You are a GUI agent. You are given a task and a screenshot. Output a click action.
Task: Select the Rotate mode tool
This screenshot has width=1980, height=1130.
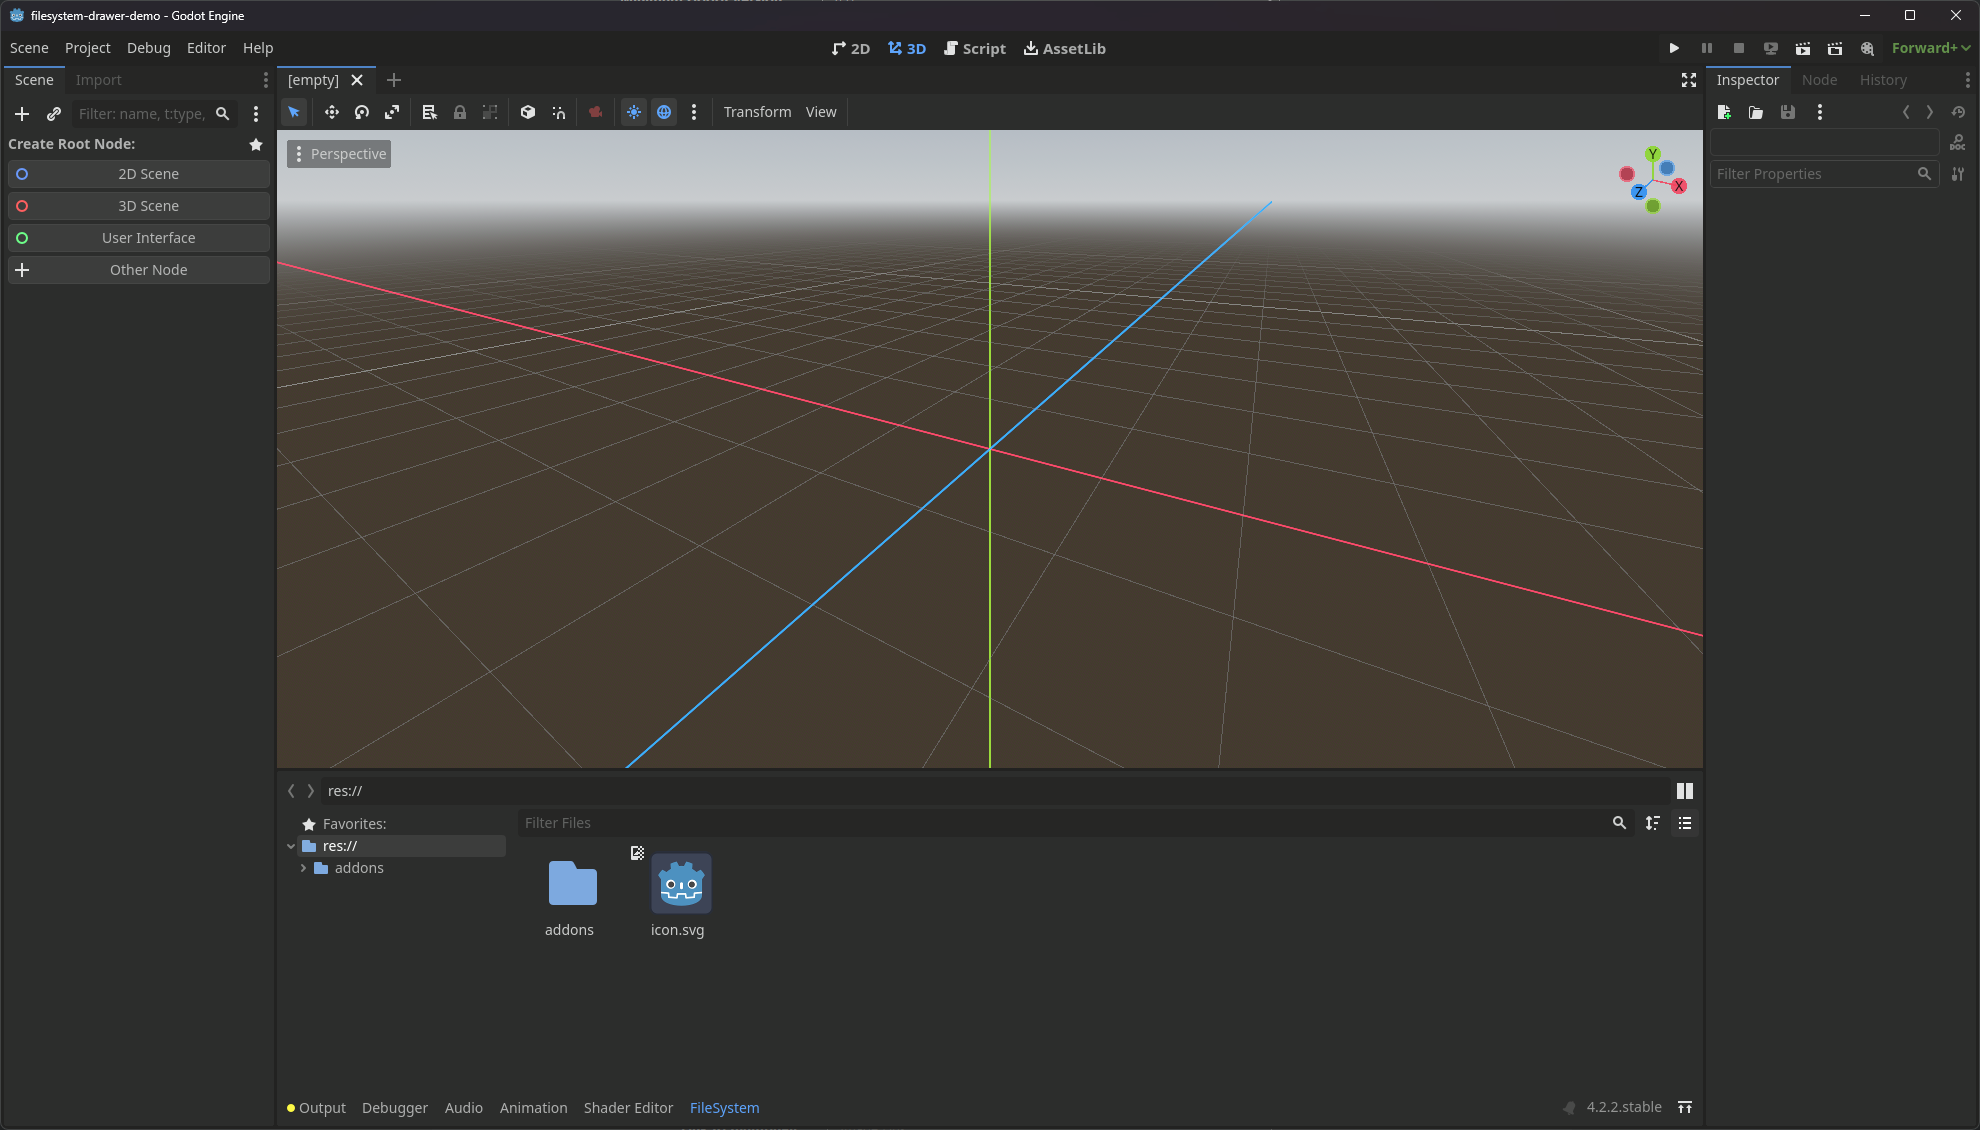click(x=362, y=112)
